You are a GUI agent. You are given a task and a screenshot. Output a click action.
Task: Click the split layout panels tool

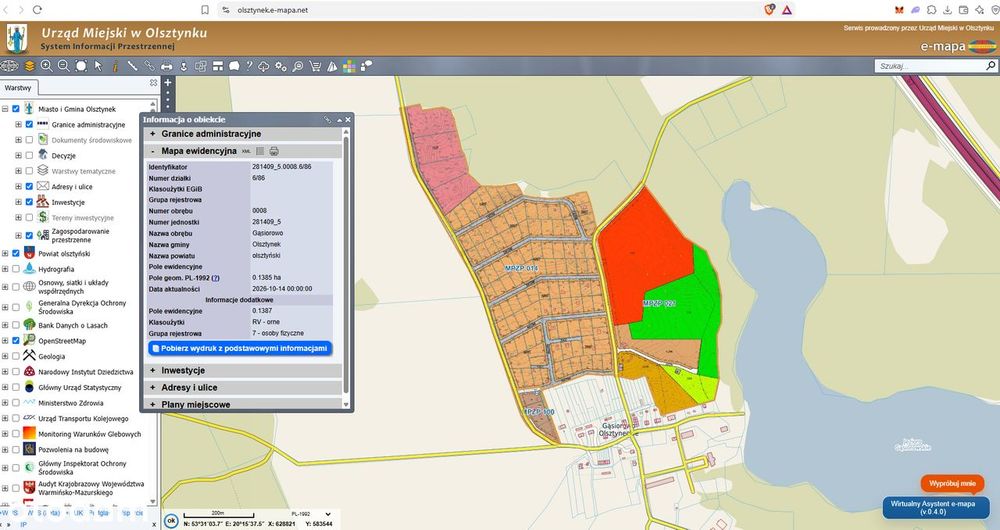(x=217, y=66)
